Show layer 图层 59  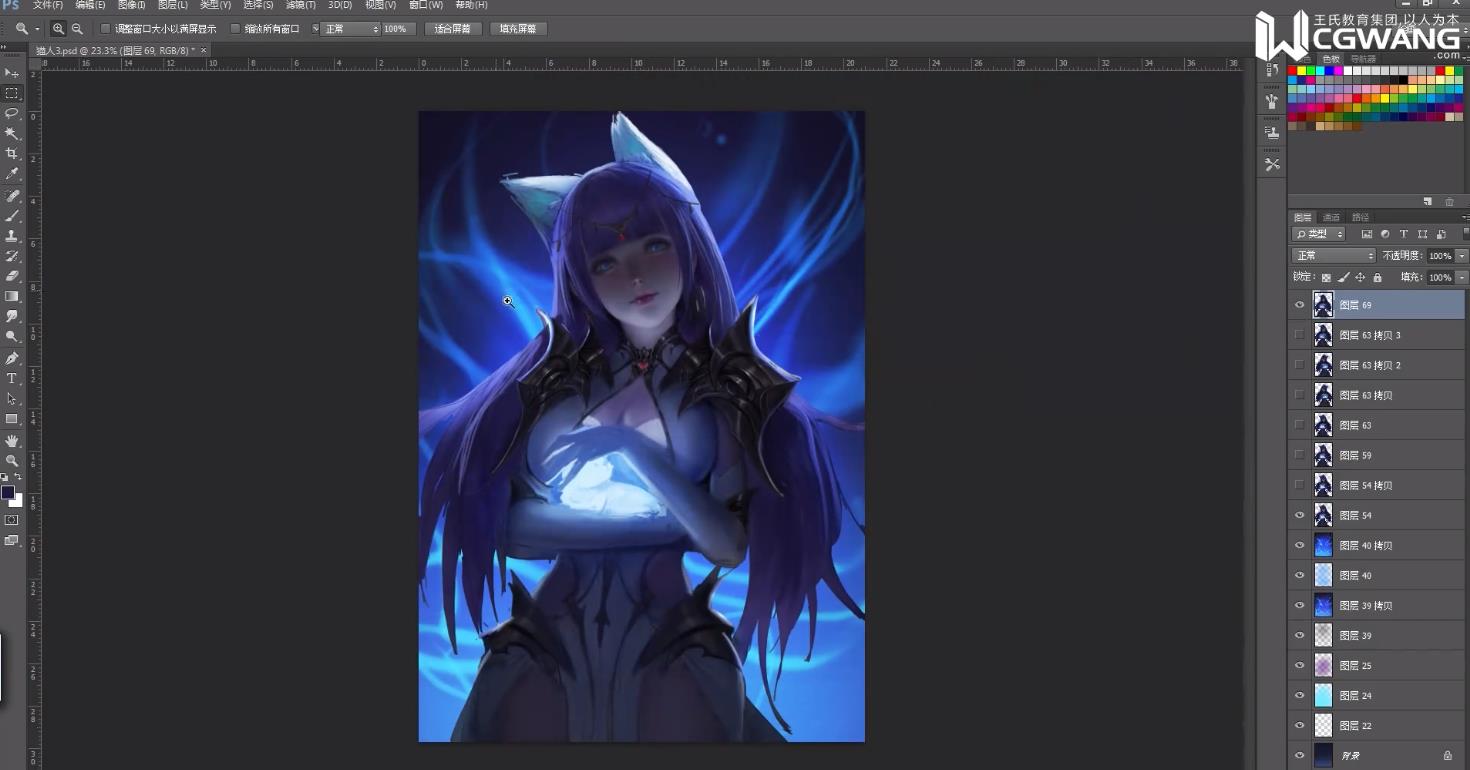coord(1300,455)
